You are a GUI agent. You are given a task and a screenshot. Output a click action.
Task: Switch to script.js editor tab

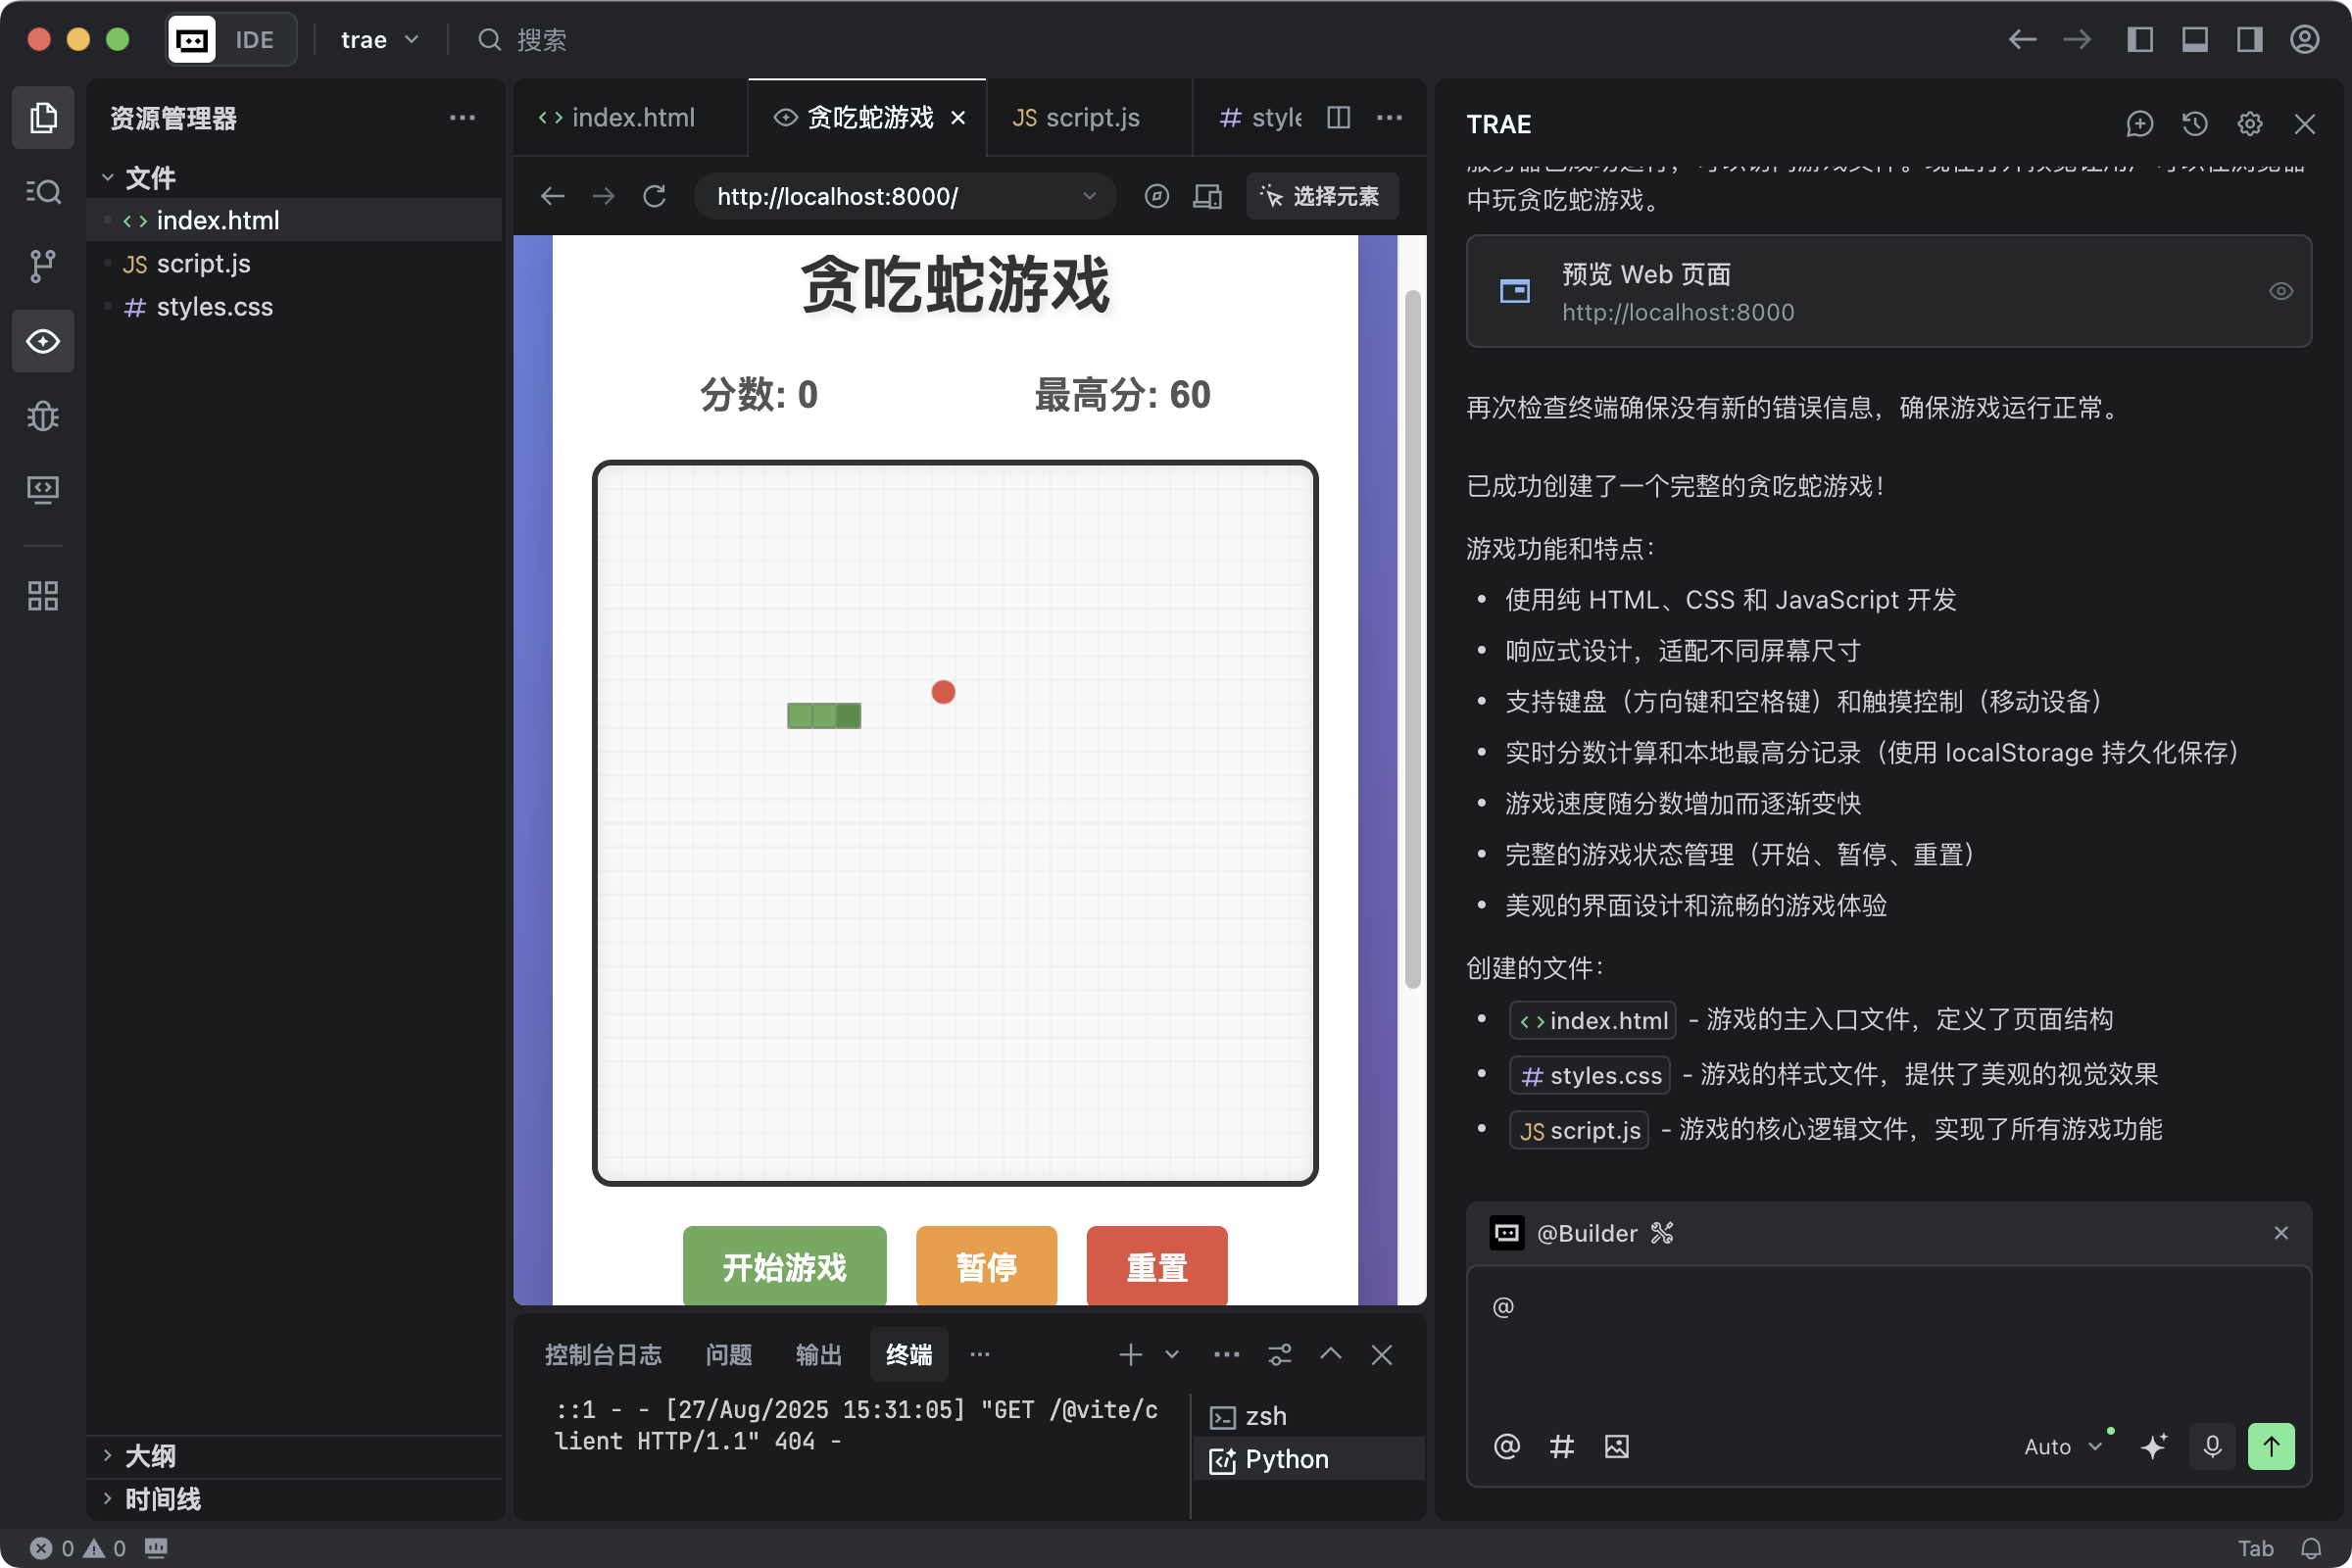click(1089, 118)
